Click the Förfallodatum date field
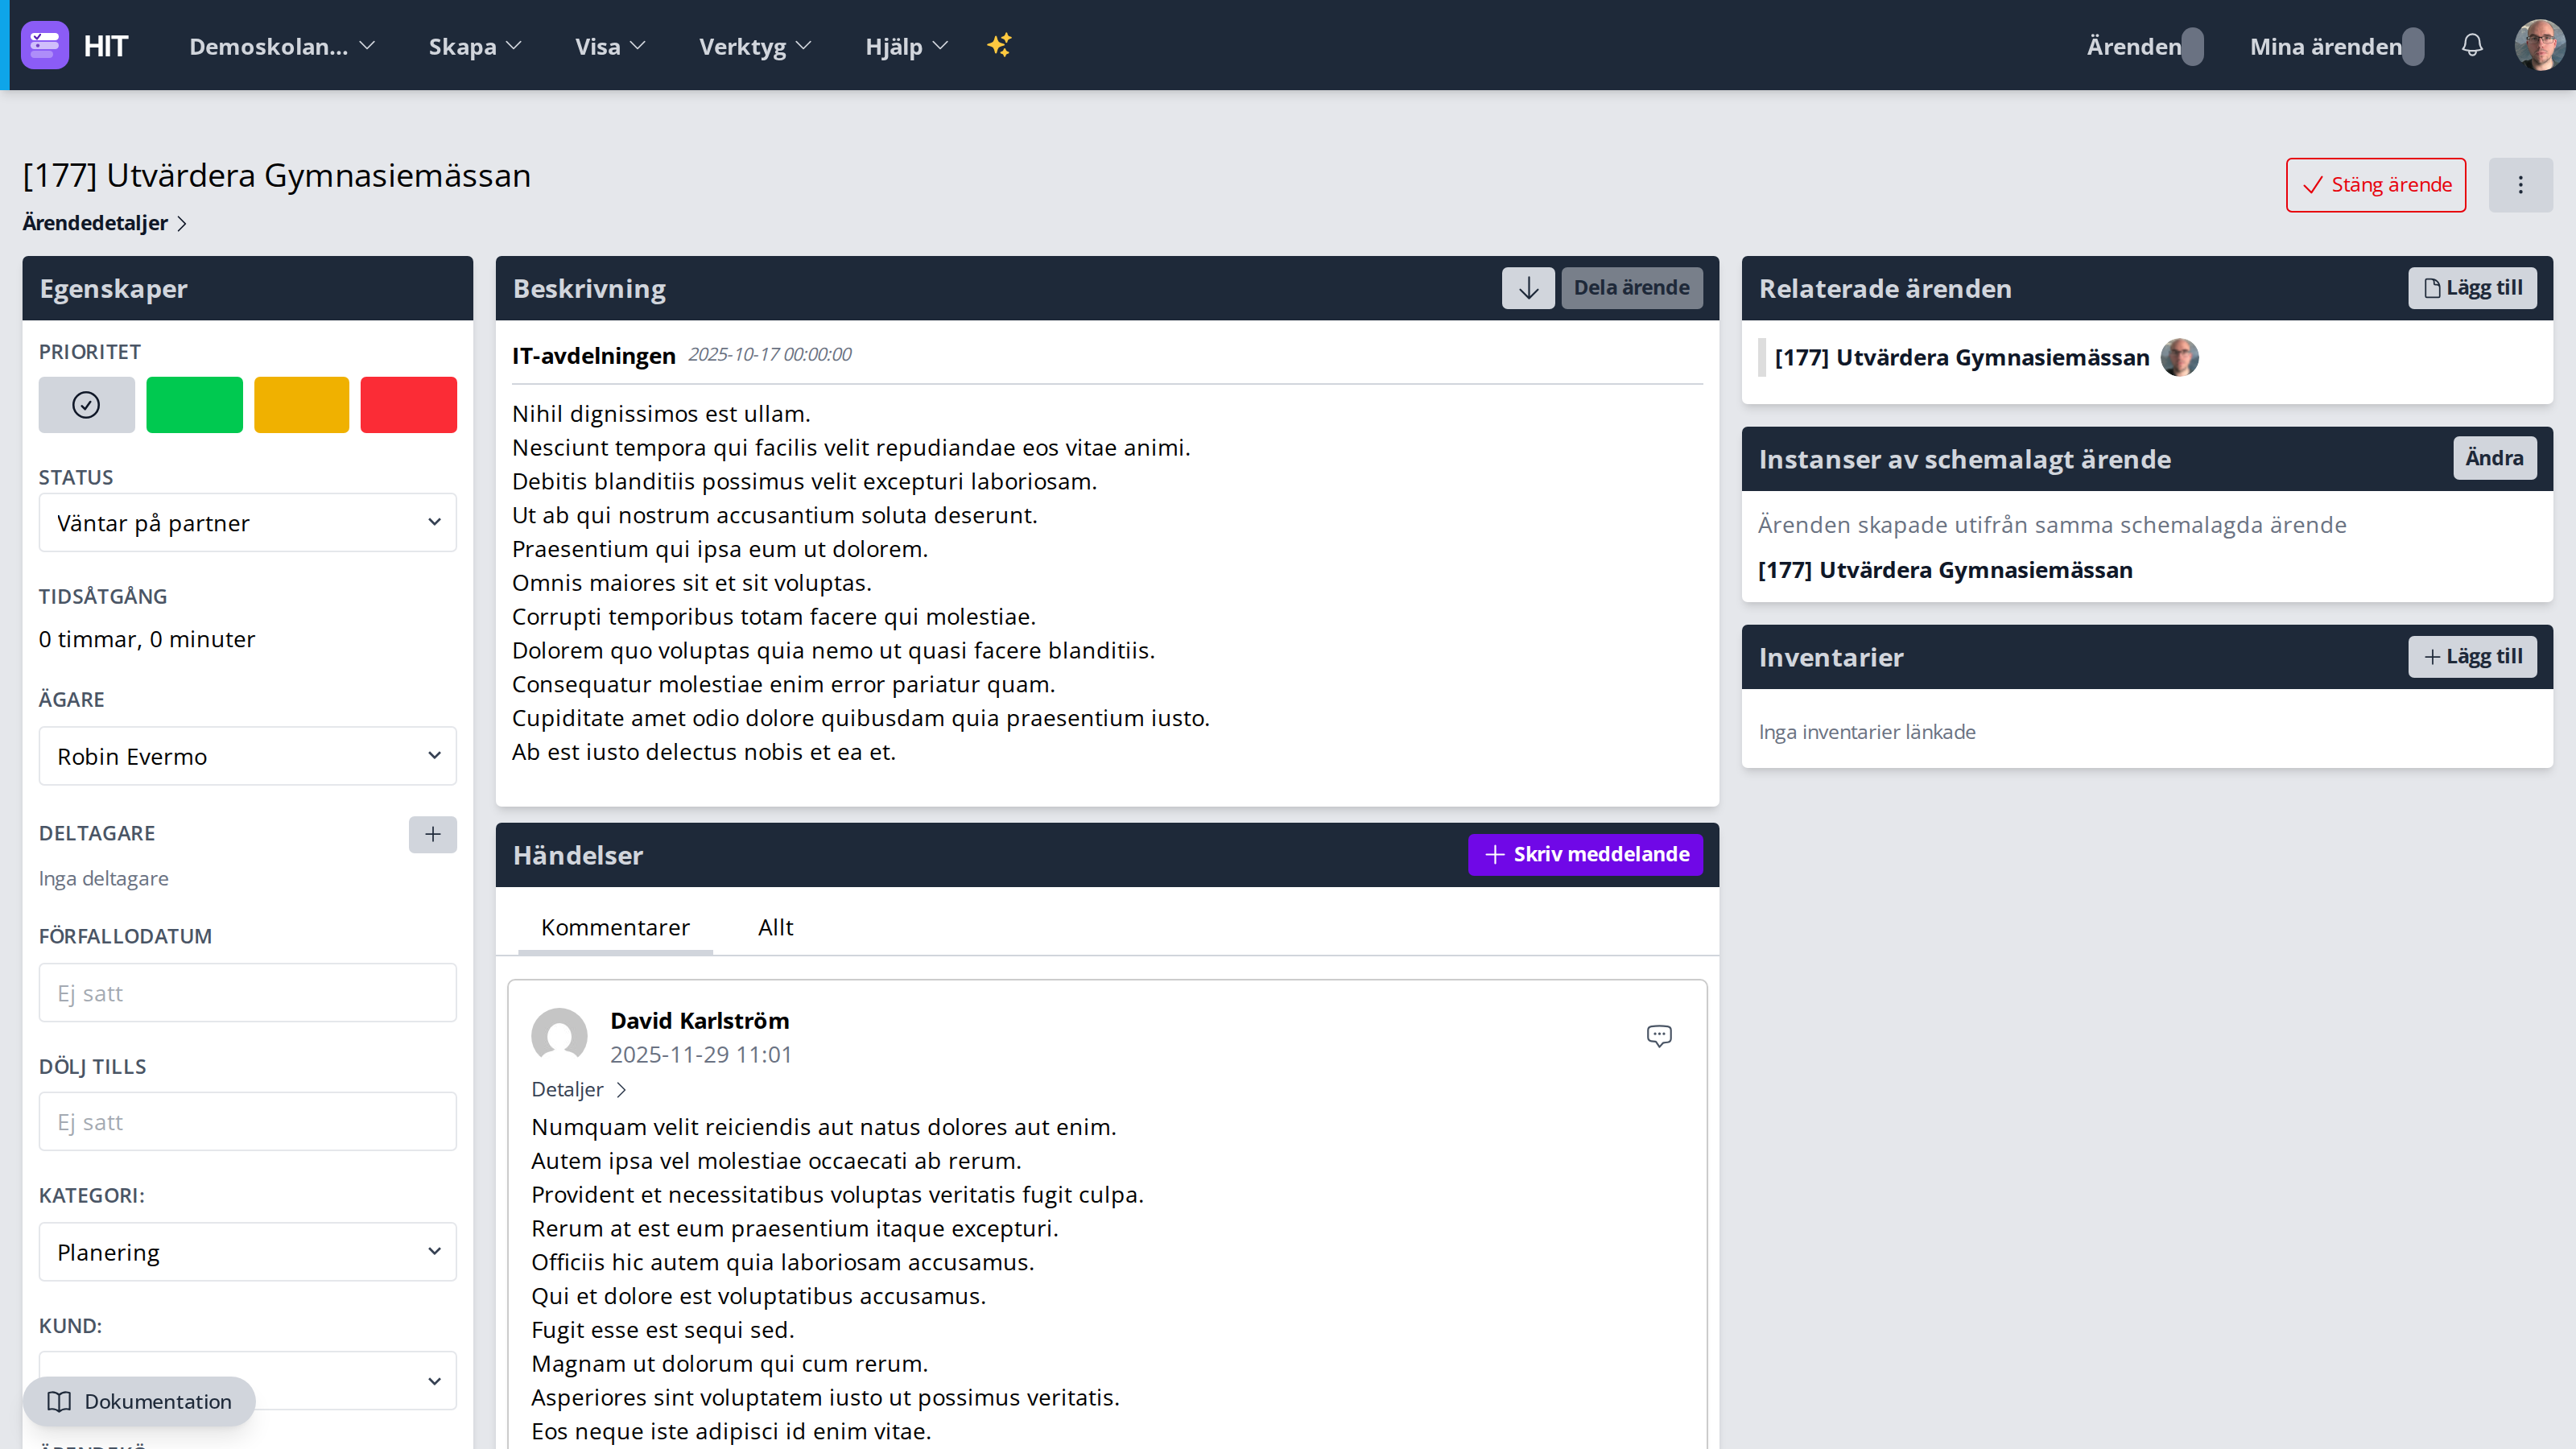The height and width of the screenshot is (1449, 2576). (248, 993)
